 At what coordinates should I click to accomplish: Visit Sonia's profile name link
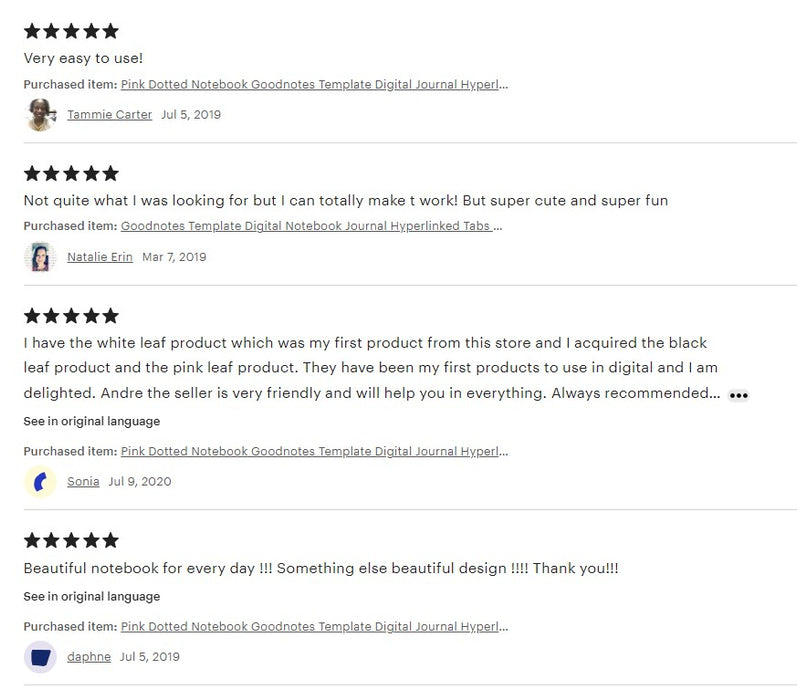[83, 482]
